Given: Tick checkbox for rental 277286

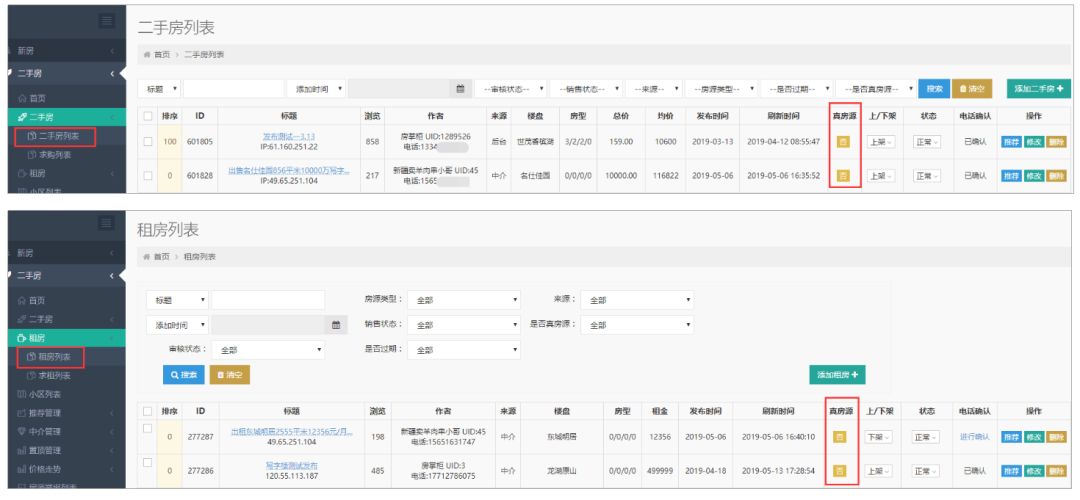Looking at the screenshot, I should pyautogui.click(x=147, y=463).
